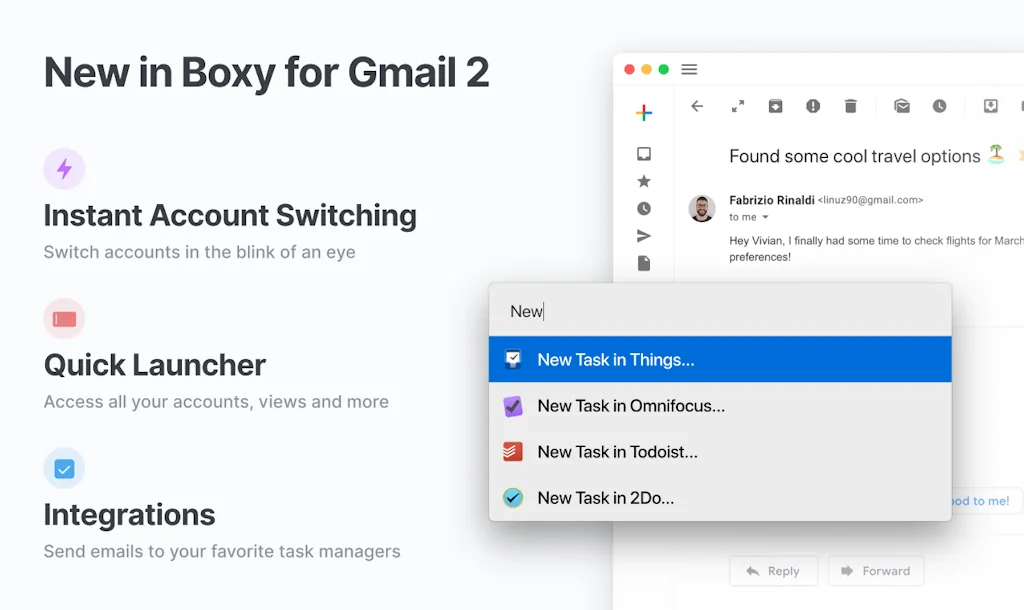
Task: Click "Access all your accounts, views and more" text
Action: click(216, 402)
